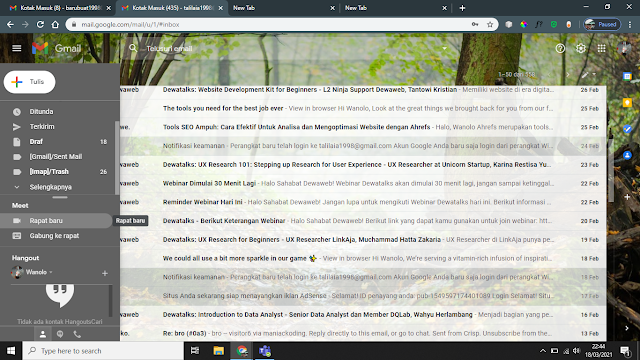This screenshot has height=360, width=640.
Task: Open Wanolo Hangout status dropdown
Action: [x=51, y=272]
